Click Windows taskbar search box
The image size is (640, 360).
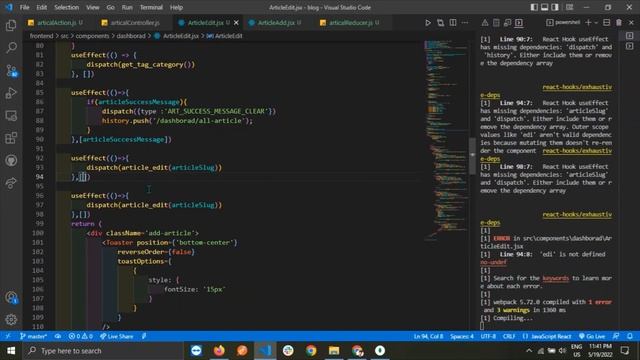[x=102, y=351]
